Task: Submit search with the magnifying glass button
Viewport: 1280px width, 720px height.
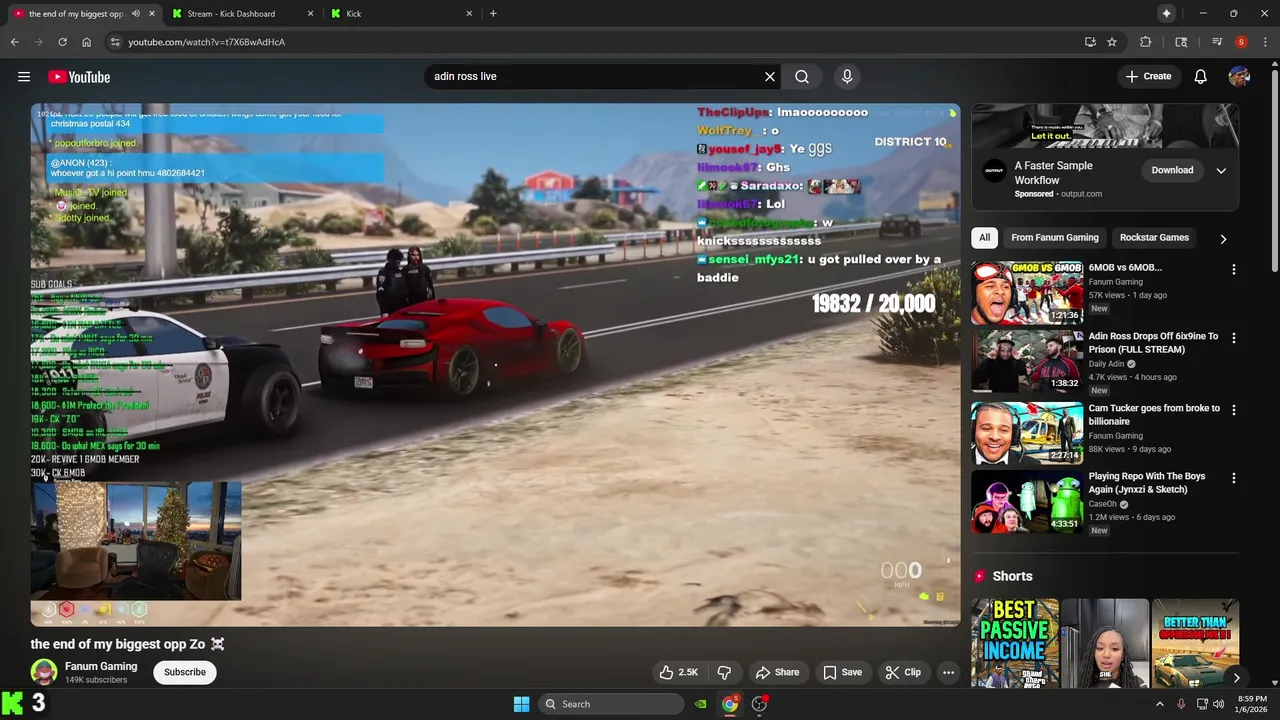Action: point(802,76)
